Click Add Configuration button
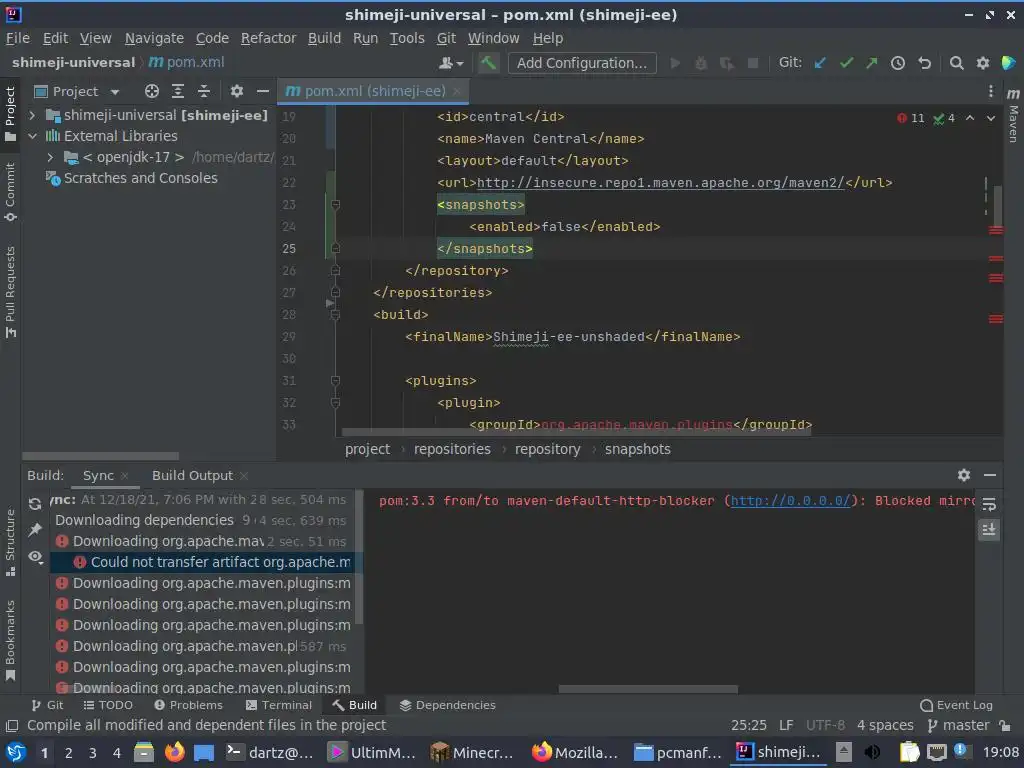This screenshot has width=1024, height=768. click(582, 63)
